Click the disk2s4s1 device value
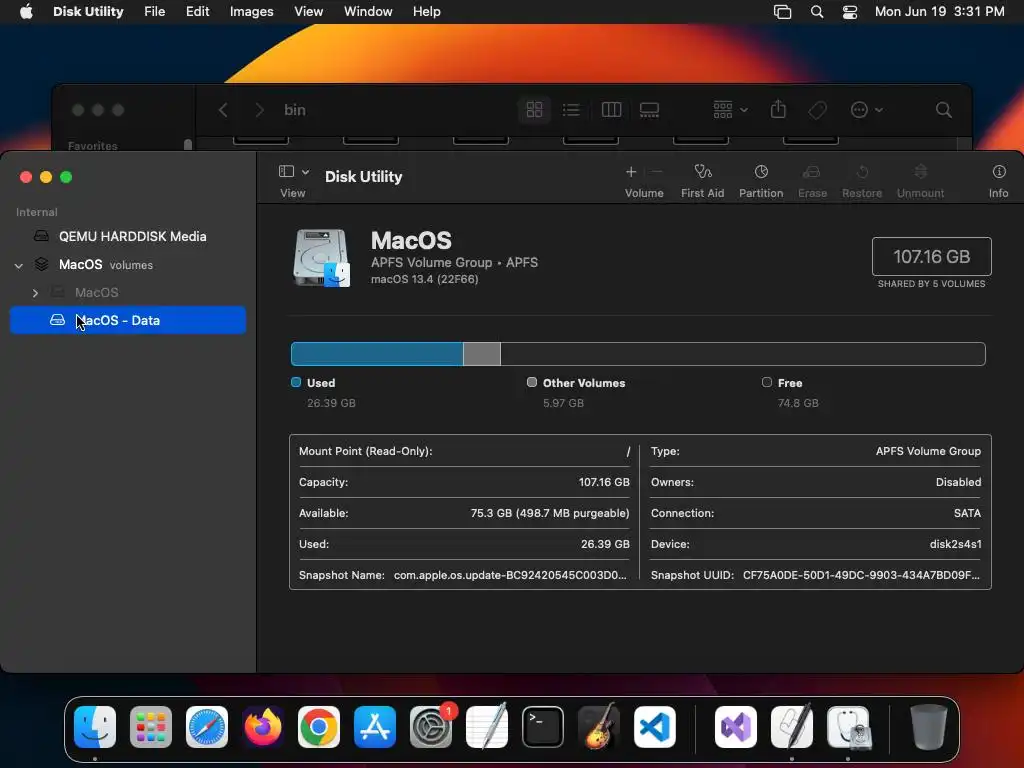The height and width of the screenshot is (768, 1024). click(x=955, y=544)
